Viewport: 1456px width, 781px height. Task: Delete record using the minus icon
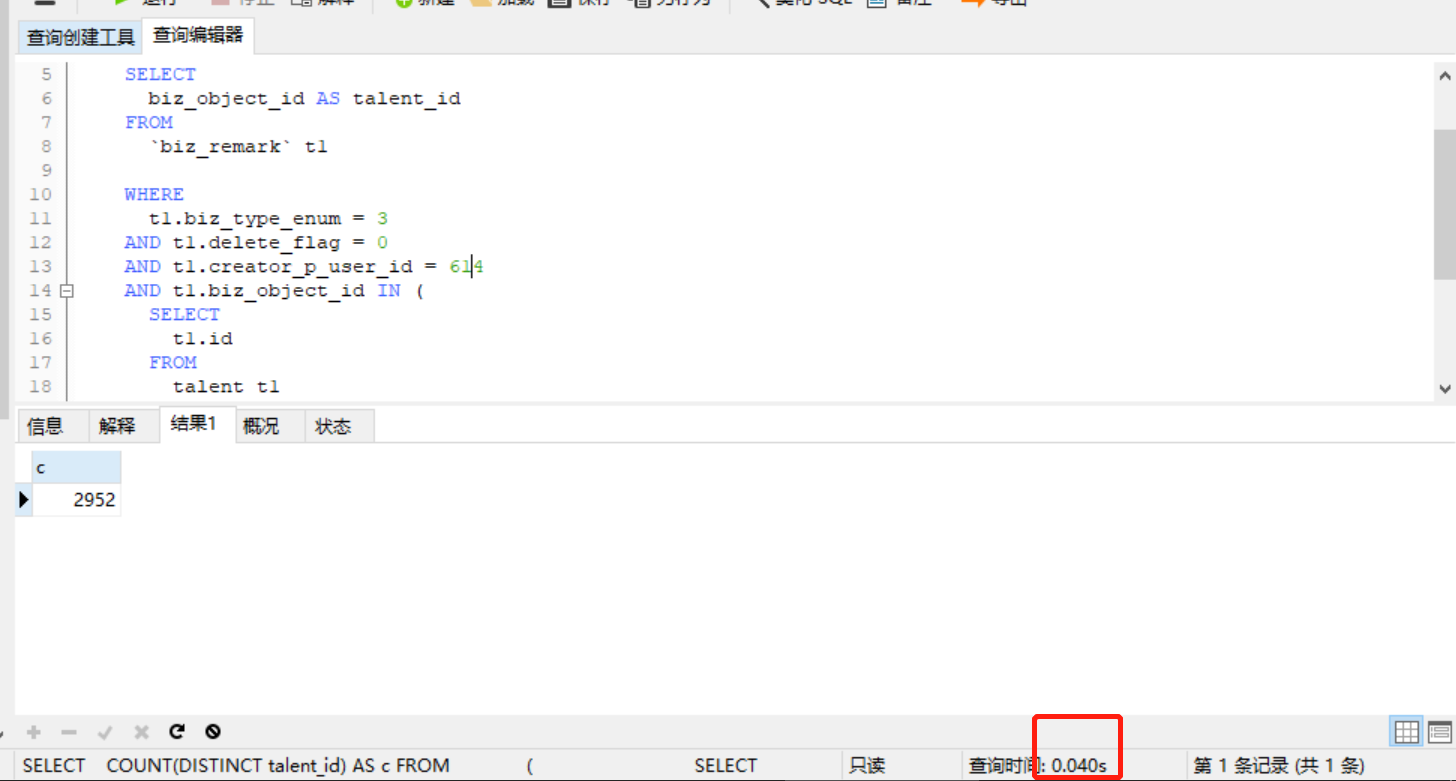coord(69,732)
